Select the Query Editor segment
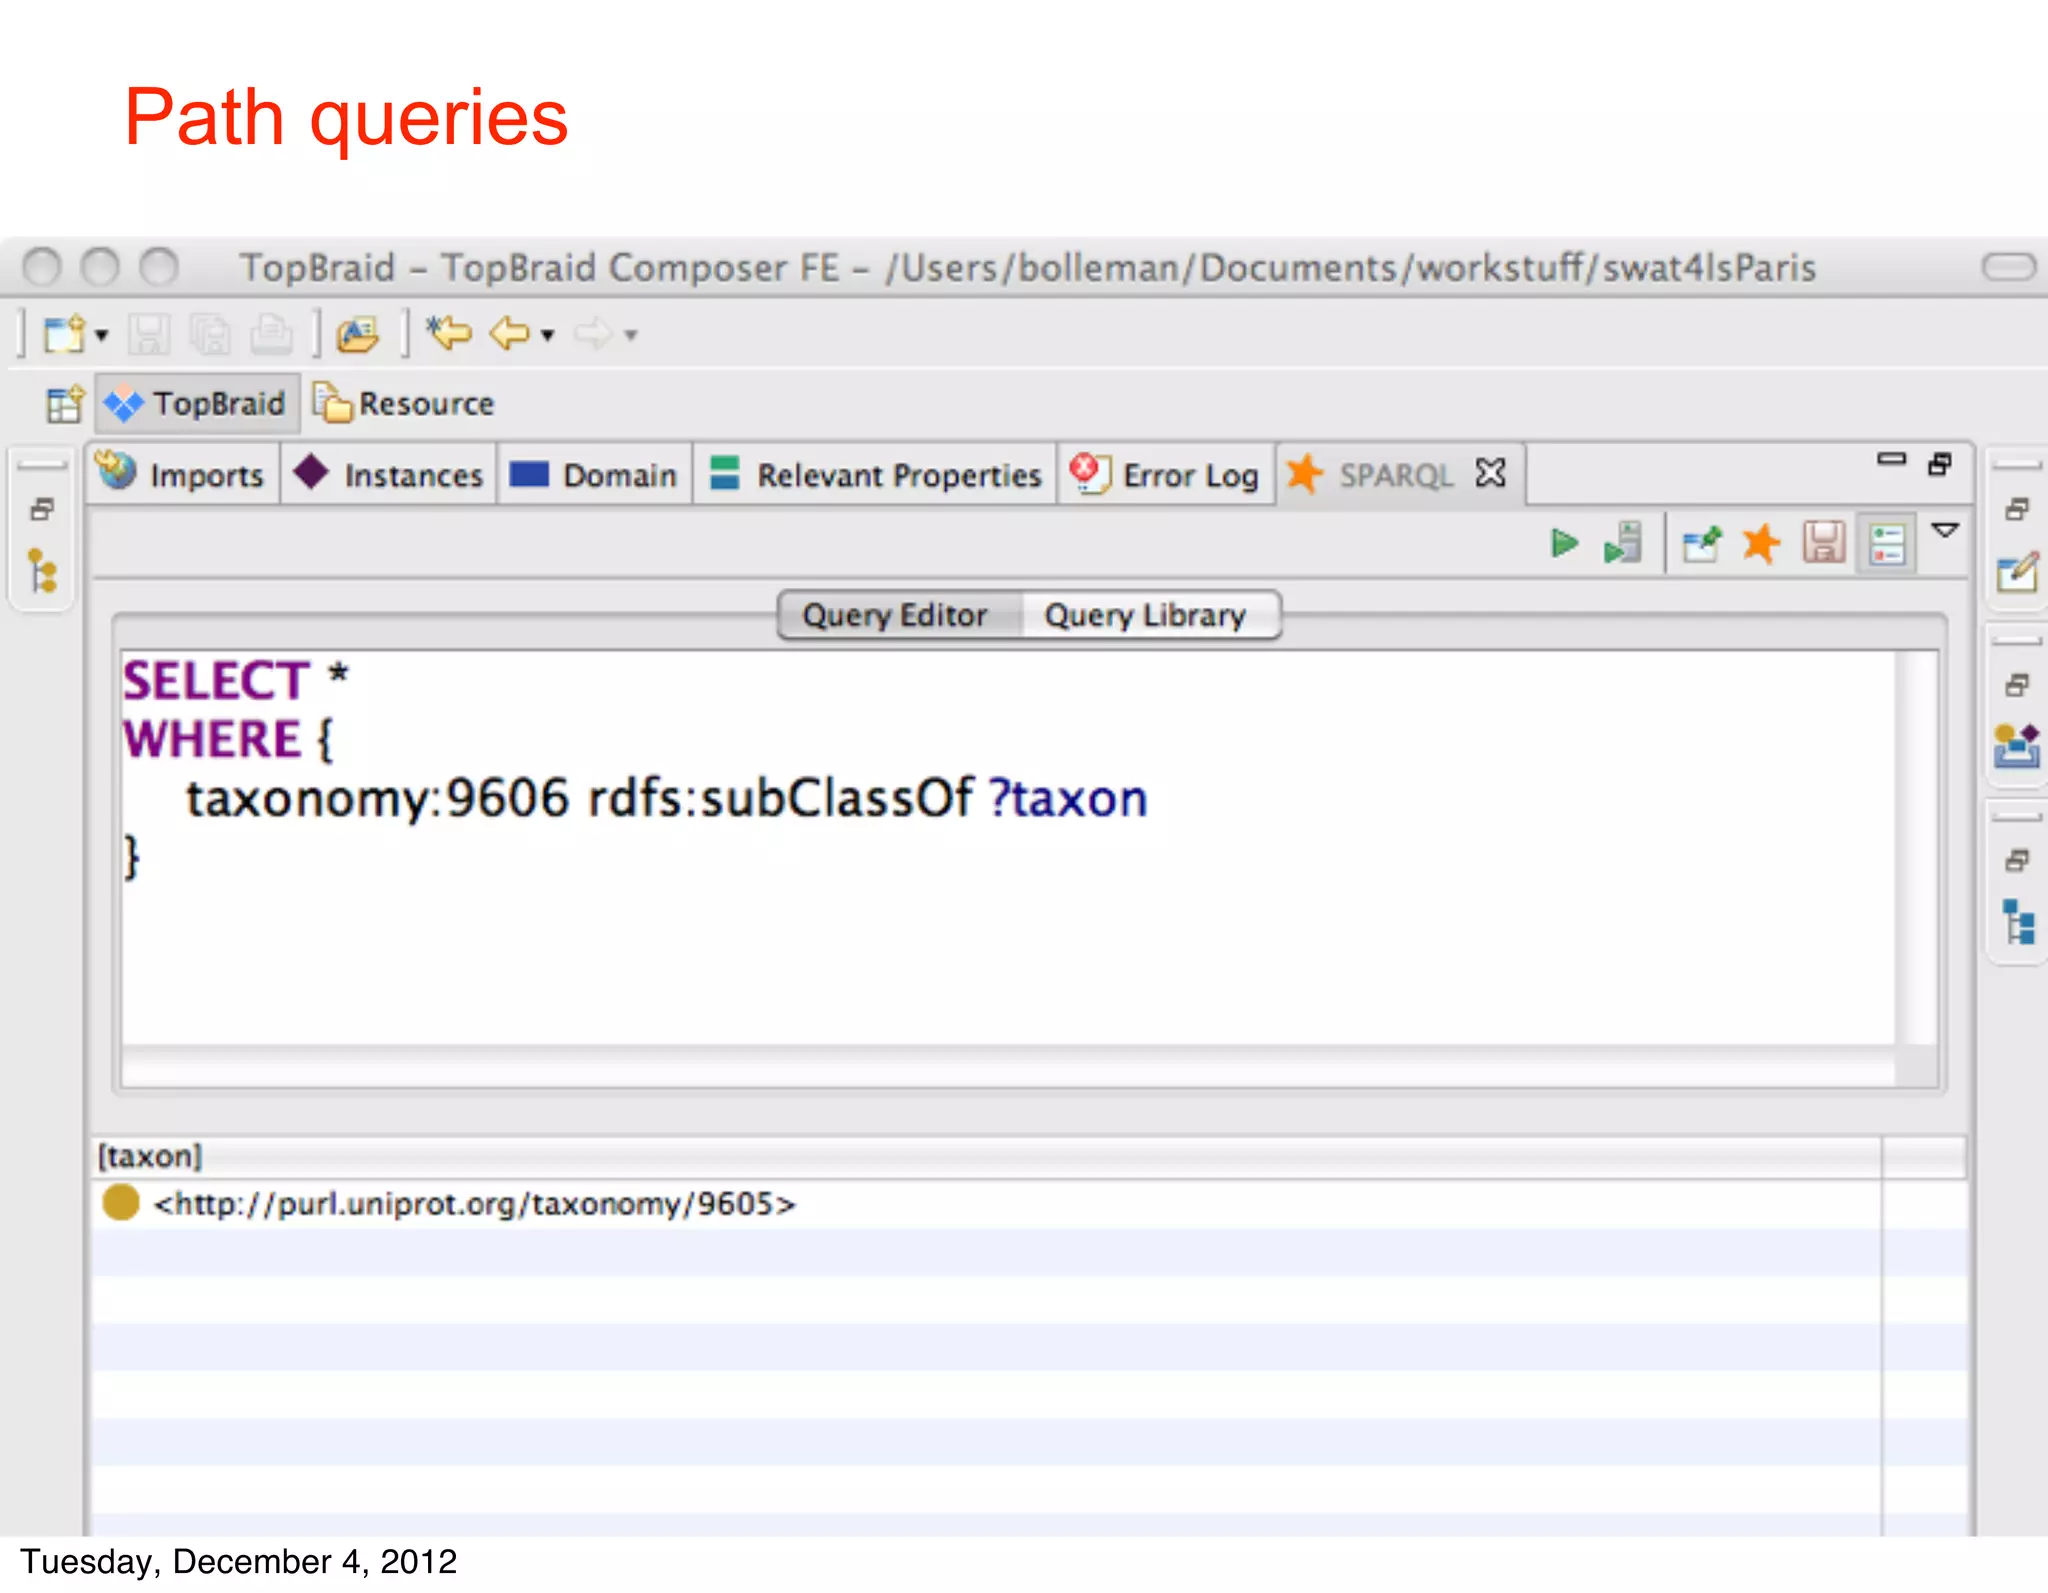Screen dimensions: 2048x1593 point(895,615)
